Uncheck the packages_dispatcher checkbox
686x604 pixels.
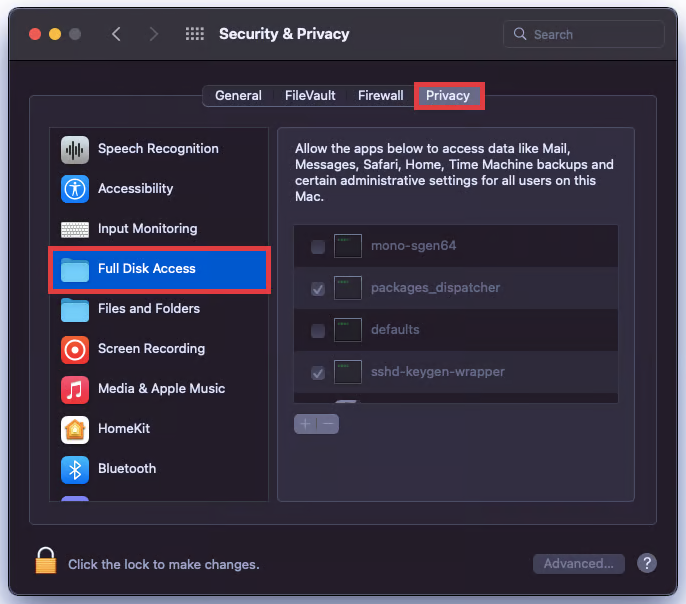coord(318,289)
